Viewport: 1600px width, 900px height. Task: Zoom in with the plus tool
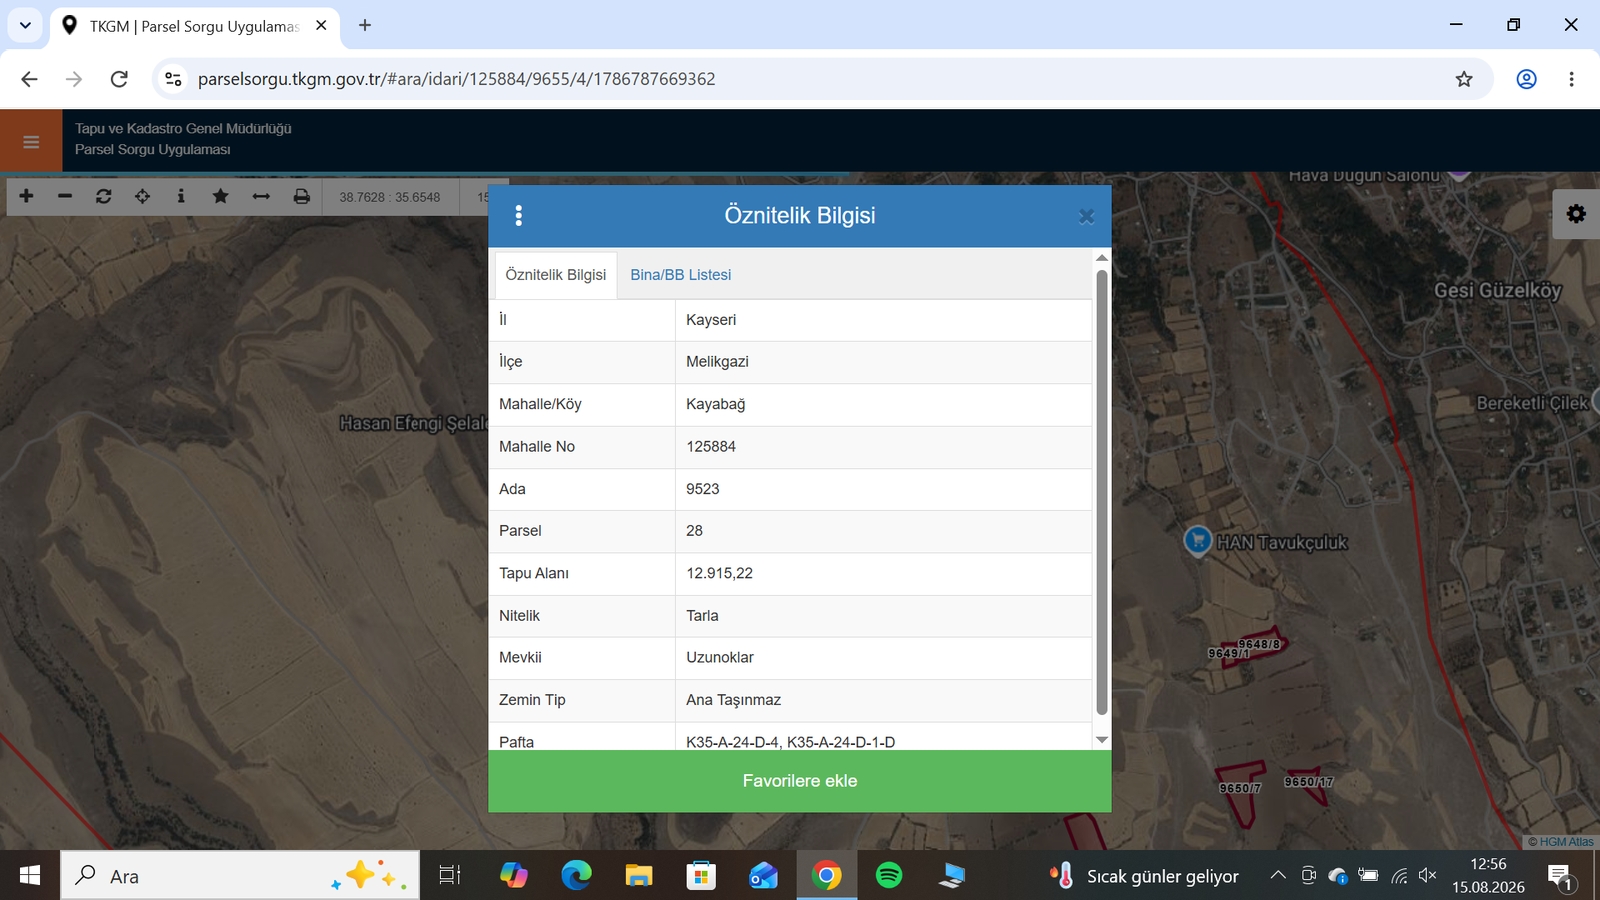coord(26,196)
